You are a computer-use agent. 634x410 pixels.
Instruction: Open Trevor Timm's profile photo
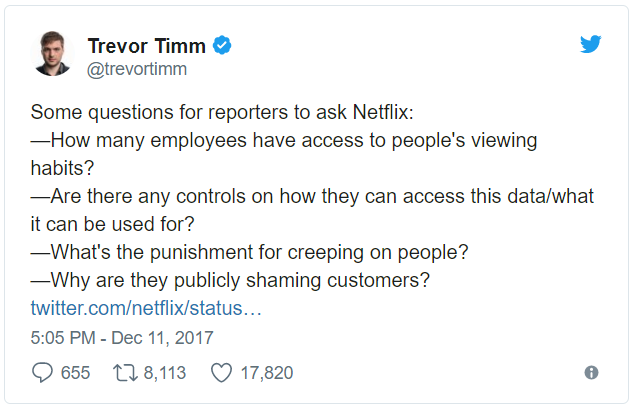(52, 54)
